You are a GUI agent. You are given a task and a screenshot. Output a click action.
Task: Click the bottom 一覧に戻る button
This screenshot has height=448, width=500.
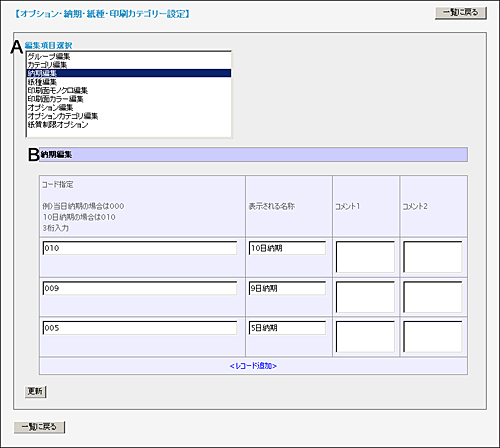click(x=39, y=427)
